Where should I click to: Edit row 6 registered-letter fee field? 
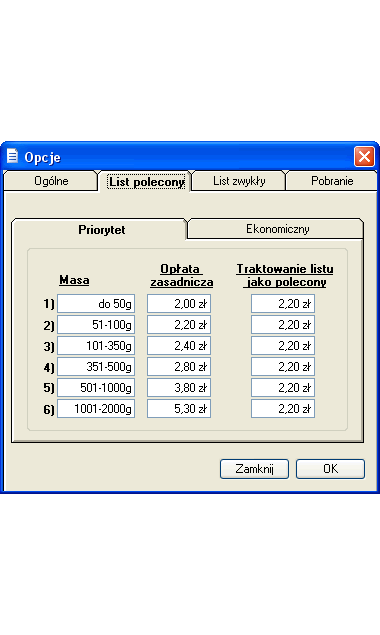tap(283, 409)
